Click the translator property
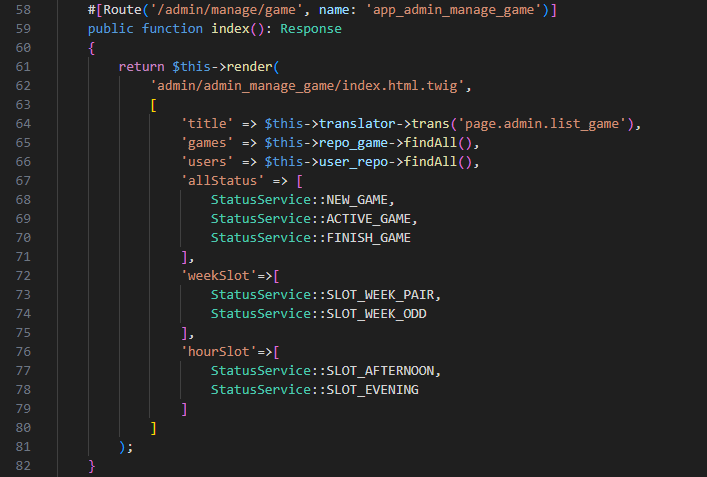 coord(357,124)
